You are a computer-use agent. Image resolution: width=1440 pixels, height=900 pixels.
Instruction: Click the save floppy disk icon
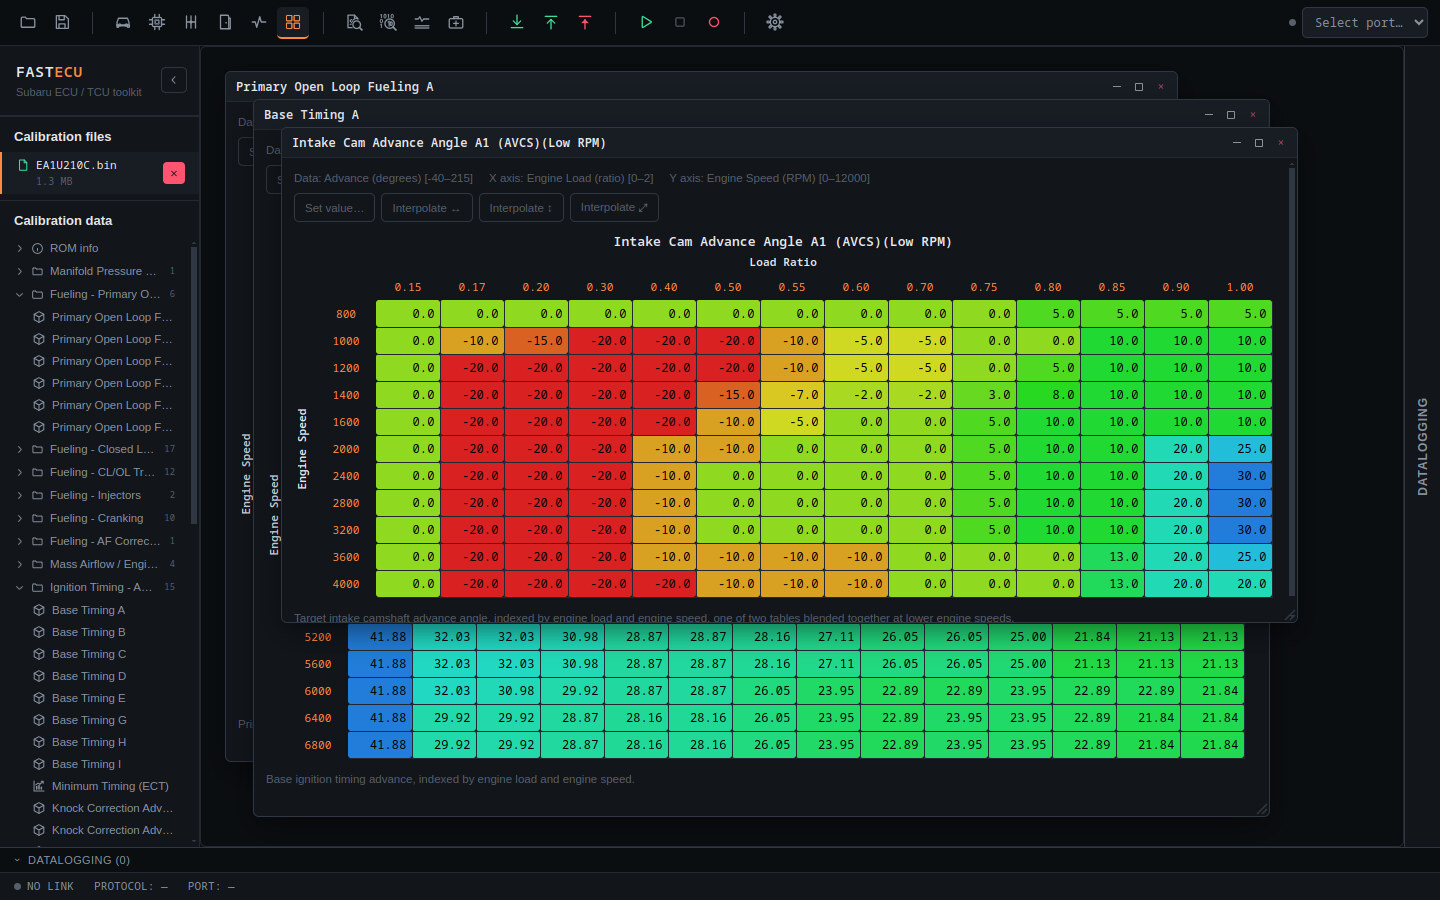(x=62, y=22)
